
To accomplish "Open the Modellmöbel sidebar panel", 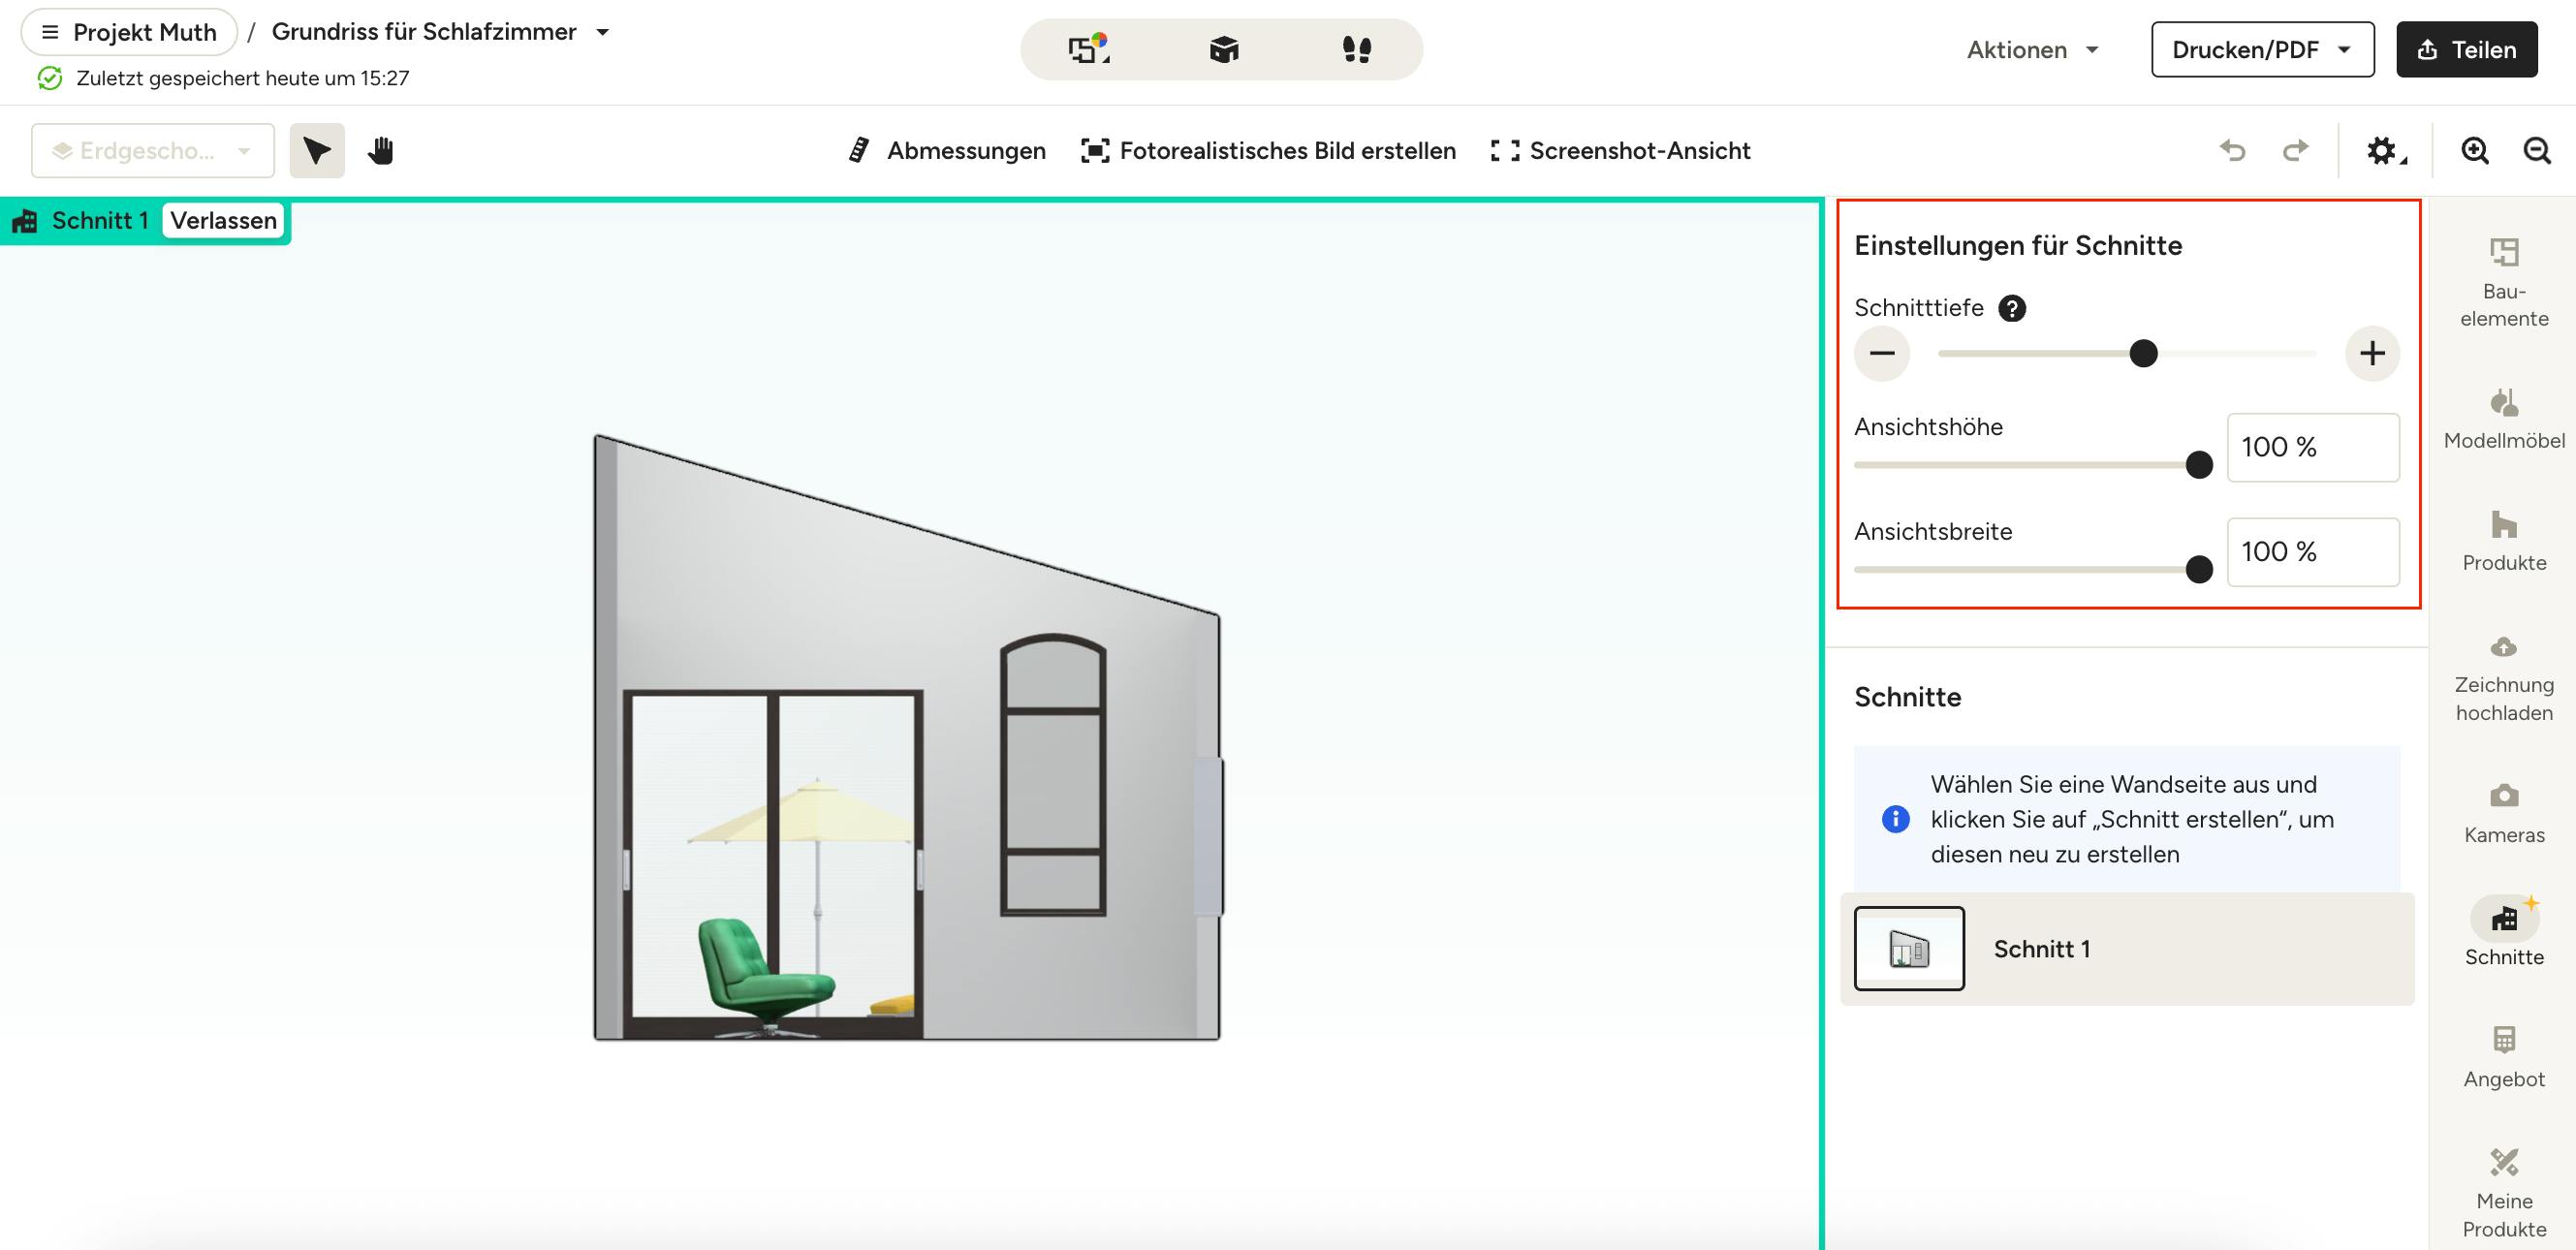I will point(2504,419).
